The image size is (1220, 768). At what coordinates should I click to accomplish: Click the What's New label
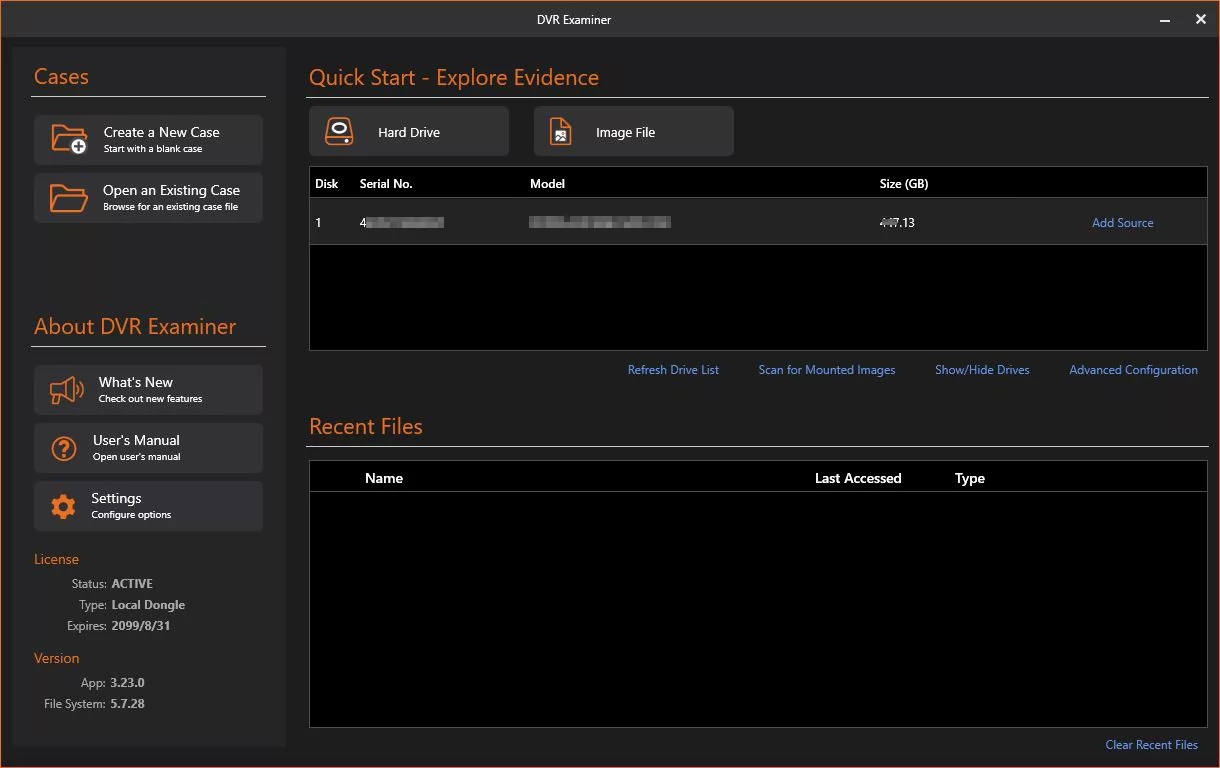pos(135,382)
